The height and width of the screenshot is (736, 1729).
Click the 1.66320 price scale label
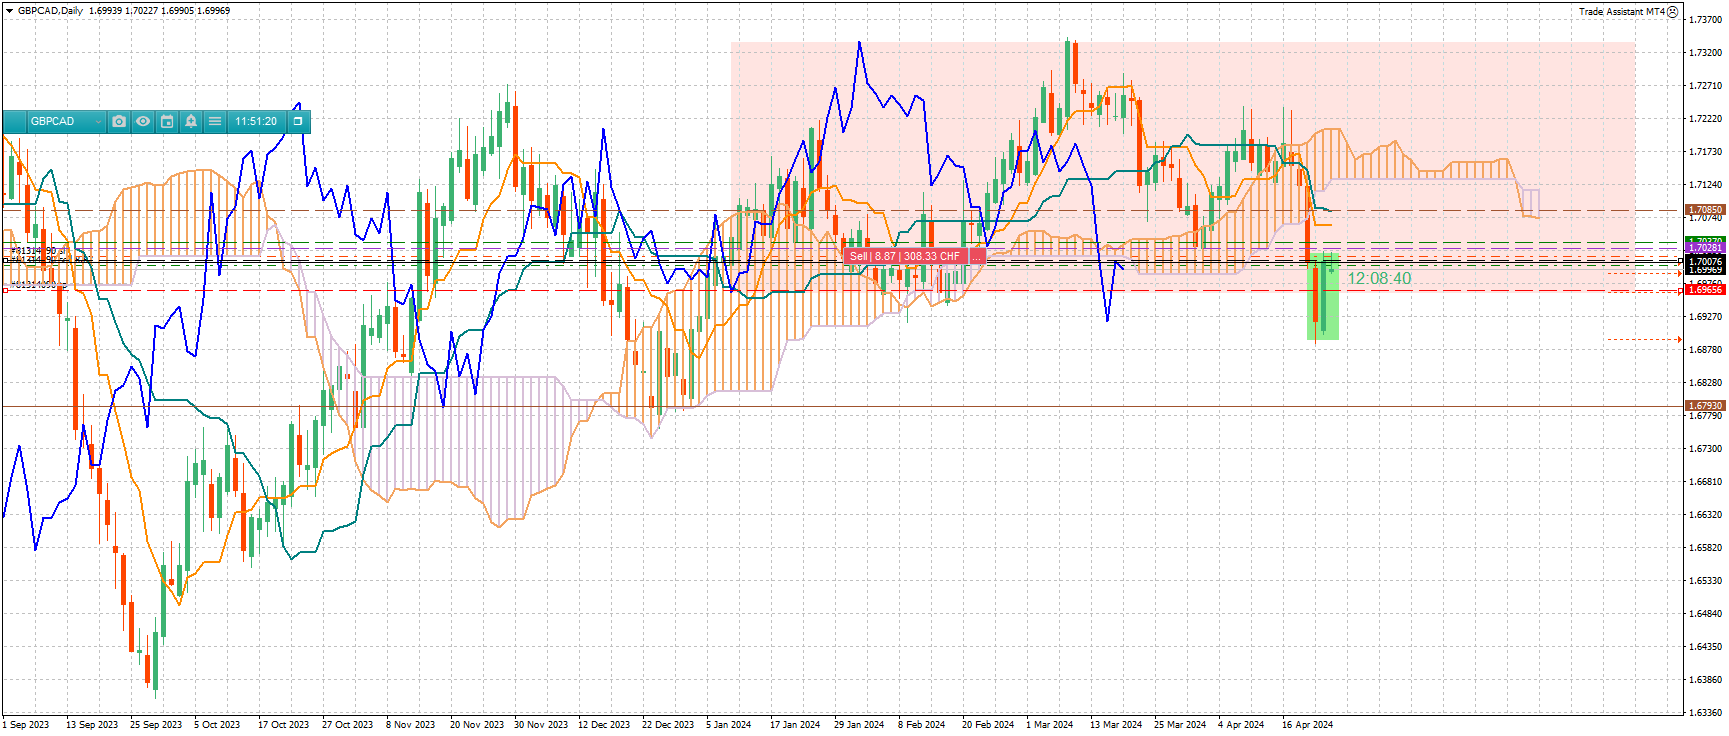(x=1705, y=515)
